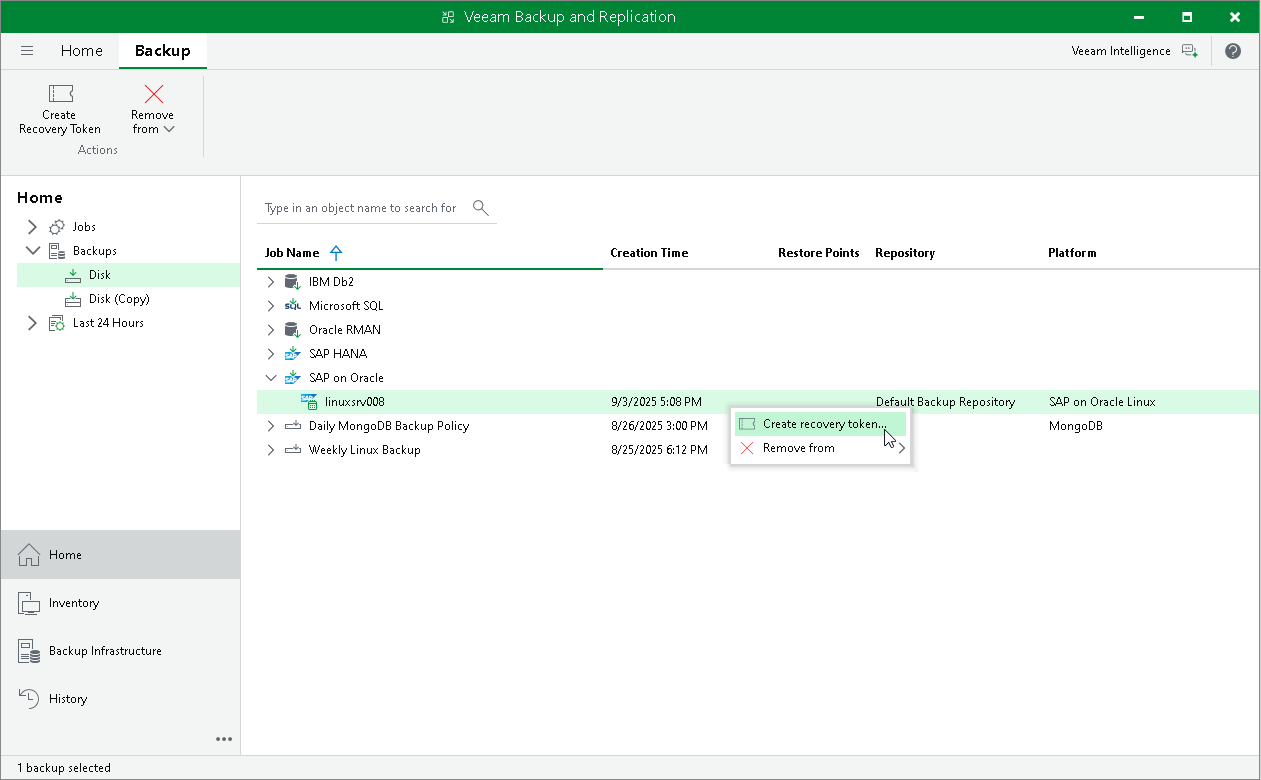Image resolution: width=1261 pixels, height=780 pixels.
Task: Sort by the Restore Points column
Action: pyautogui.click(x=819, y=253)
